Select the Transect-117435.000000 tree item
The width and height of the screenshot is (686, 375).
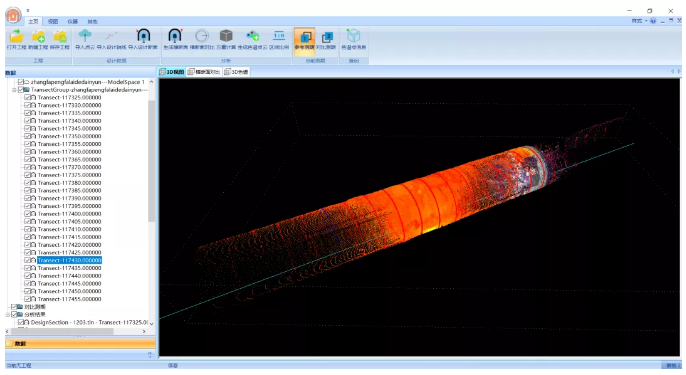69,268
